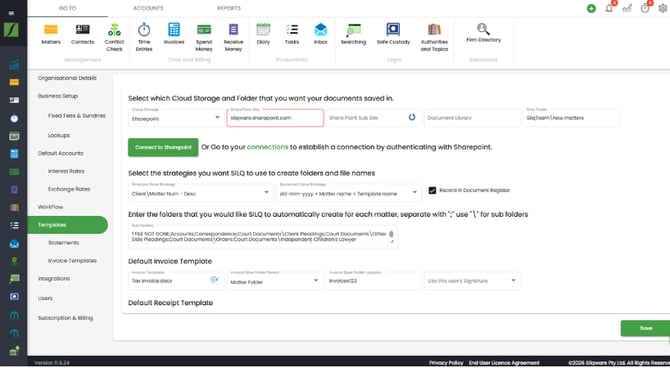Image resolution: width=670 pixels, height=368 pixels.
Task: Open the chart icon beside the bell
Action: (x=627, y=9)
